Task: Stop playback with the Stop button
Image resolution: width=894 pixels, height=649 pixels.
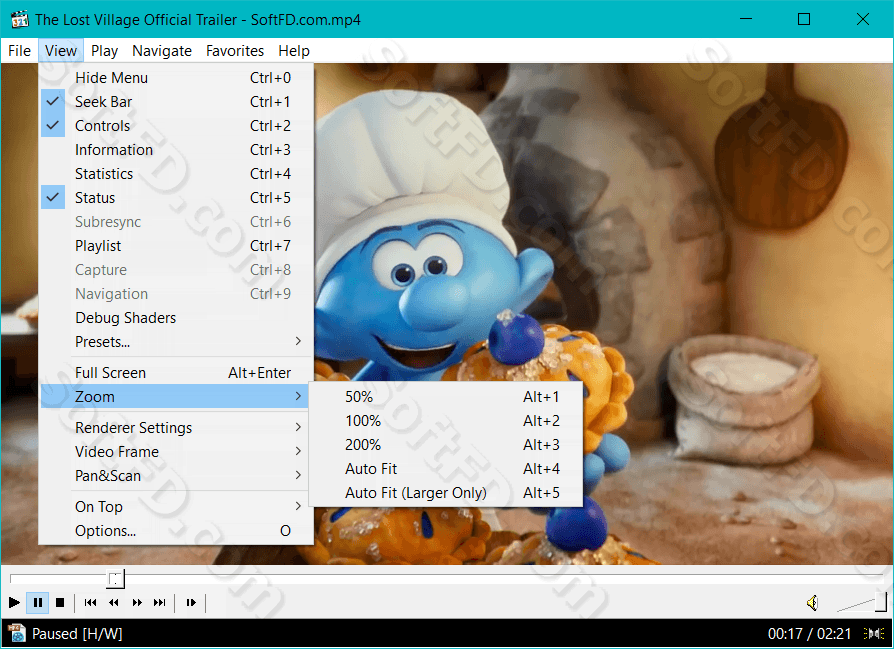Action: [60, 602]
